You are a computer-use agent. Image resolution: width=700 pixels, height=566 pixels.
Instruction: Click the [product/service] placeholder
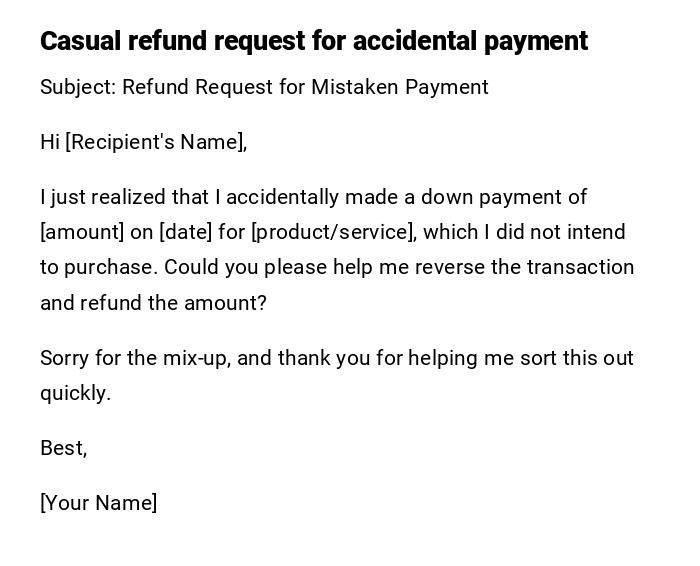333,232
